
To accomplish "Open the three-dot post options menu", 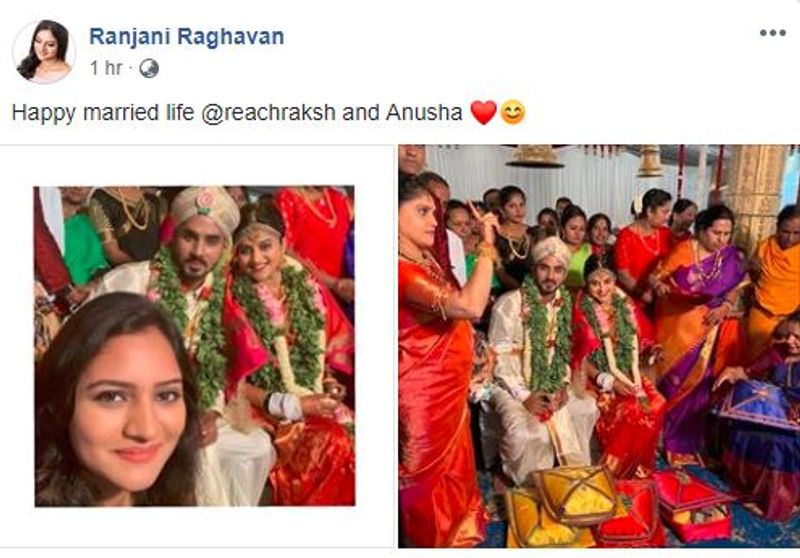I will (772, 33).
